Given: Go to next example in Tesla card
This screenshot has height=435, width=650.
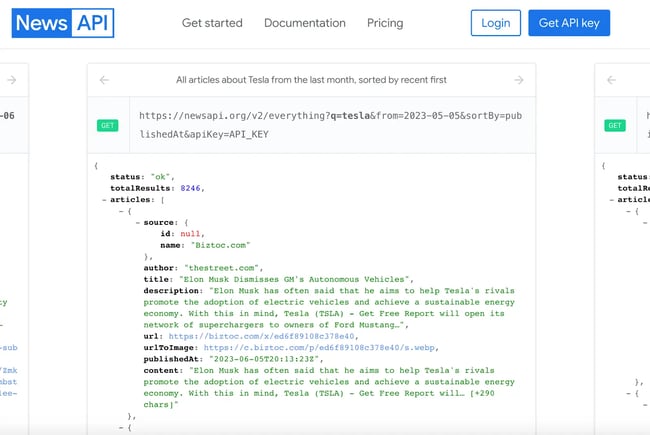Looking at the screenshot, I should [519, 80].
